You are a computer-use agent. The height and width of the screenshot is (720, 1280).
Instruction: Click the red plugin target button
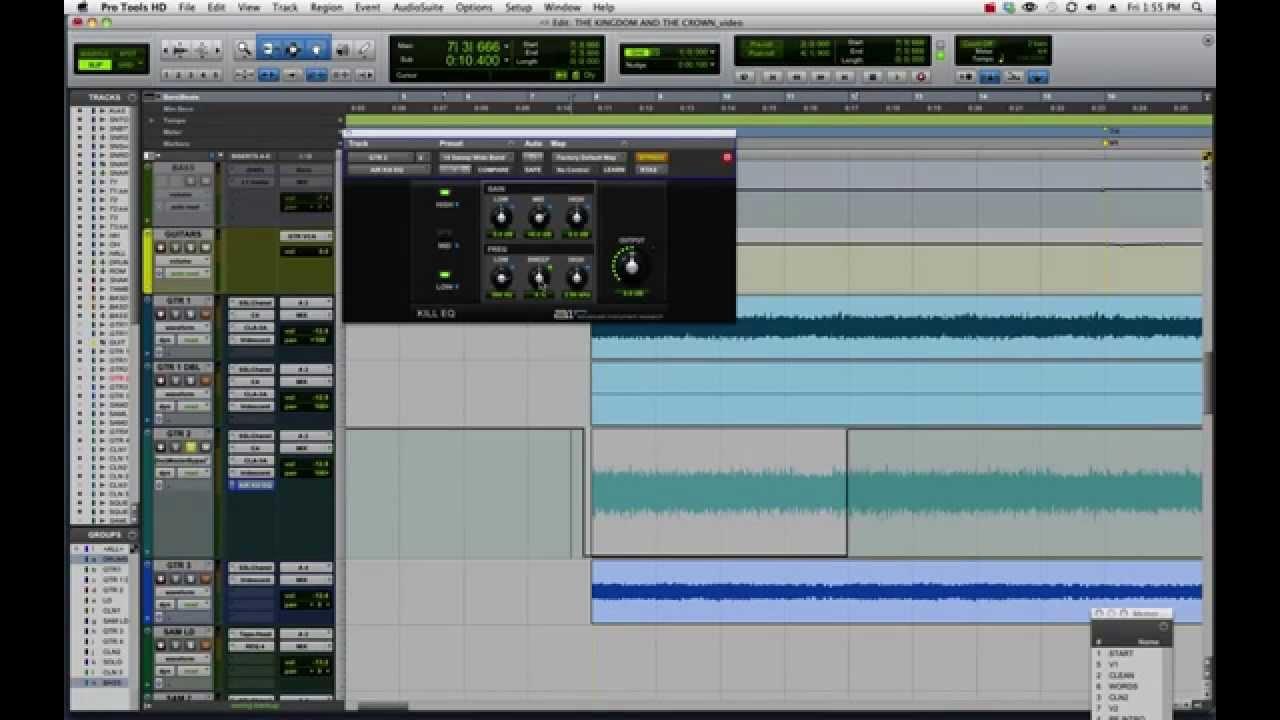tap(727, 157)
